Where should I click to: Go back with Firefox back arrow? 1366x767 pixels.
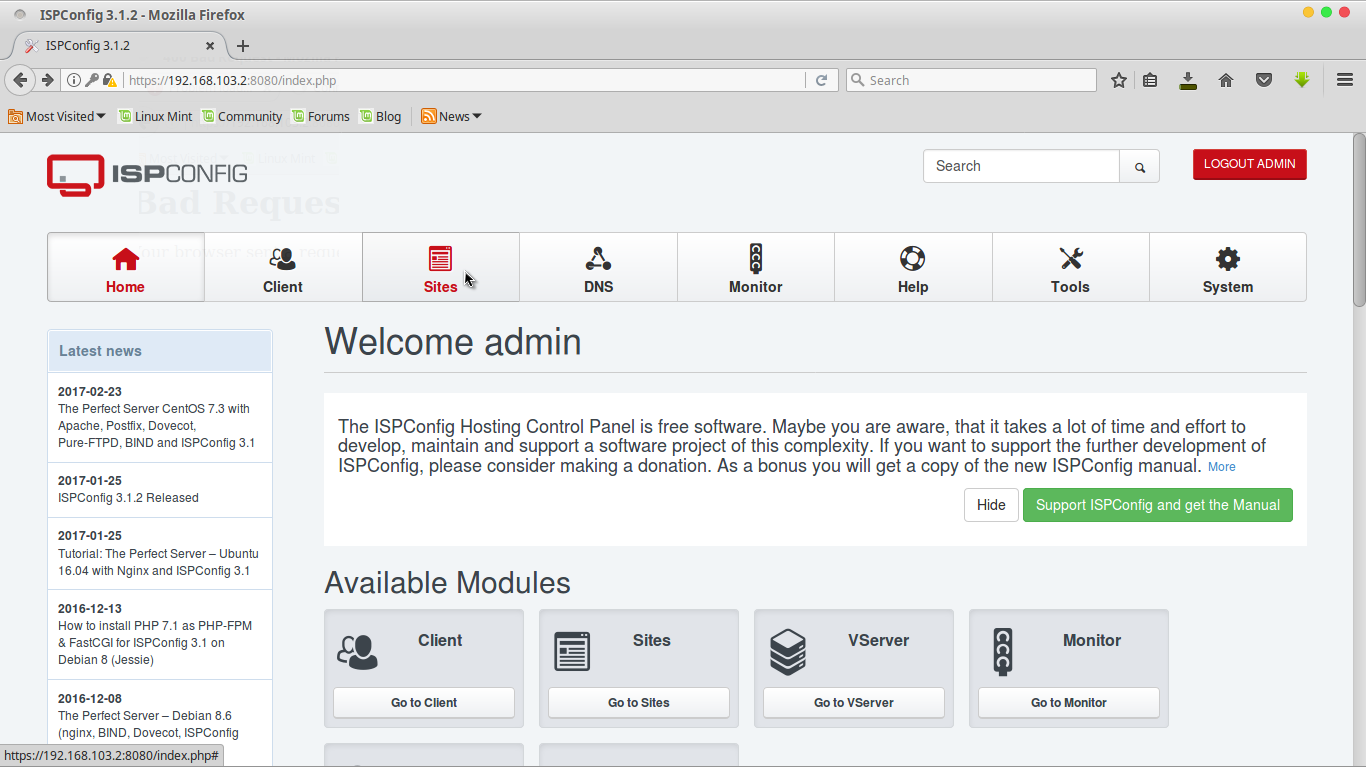click(x=20, y=80)
